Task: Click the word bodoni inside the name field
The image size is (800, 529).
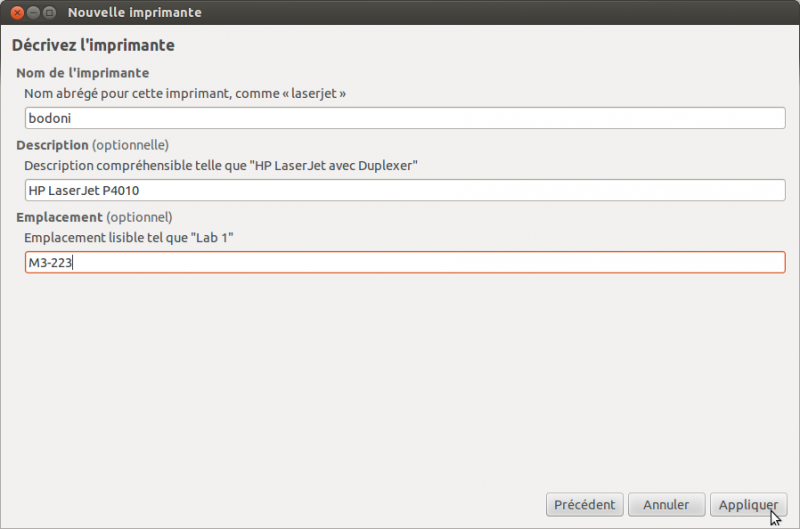Action: [49, 118]
